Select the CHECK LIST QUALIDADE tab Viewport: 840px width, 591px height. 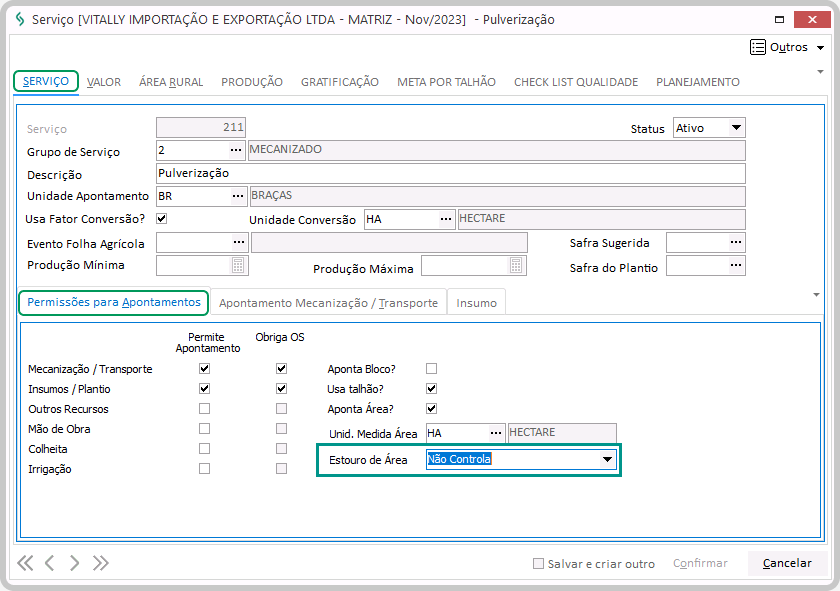pos(576,82)
